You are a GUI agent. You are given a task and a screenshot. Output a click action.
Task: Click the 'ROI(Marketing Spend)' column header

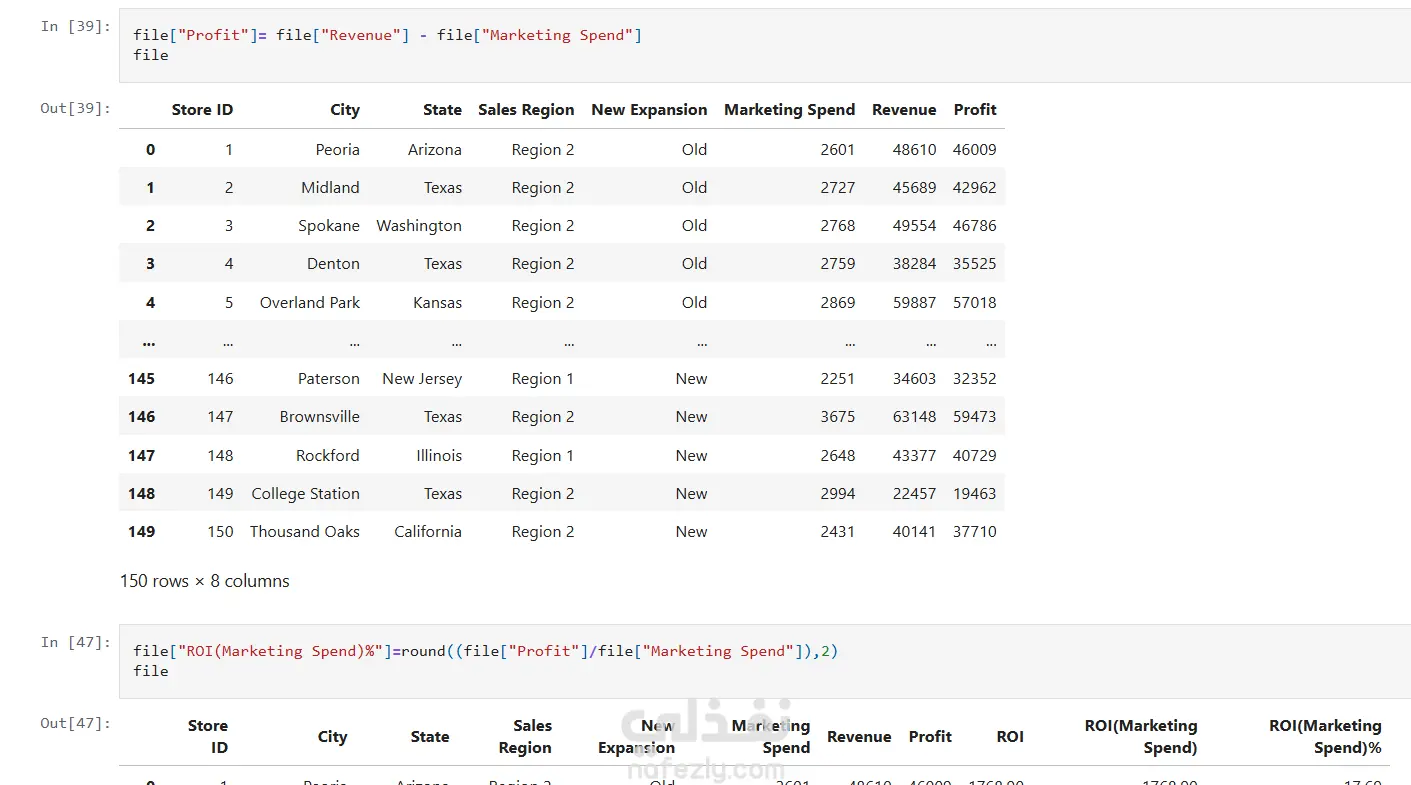click(x=1141, y=737)
